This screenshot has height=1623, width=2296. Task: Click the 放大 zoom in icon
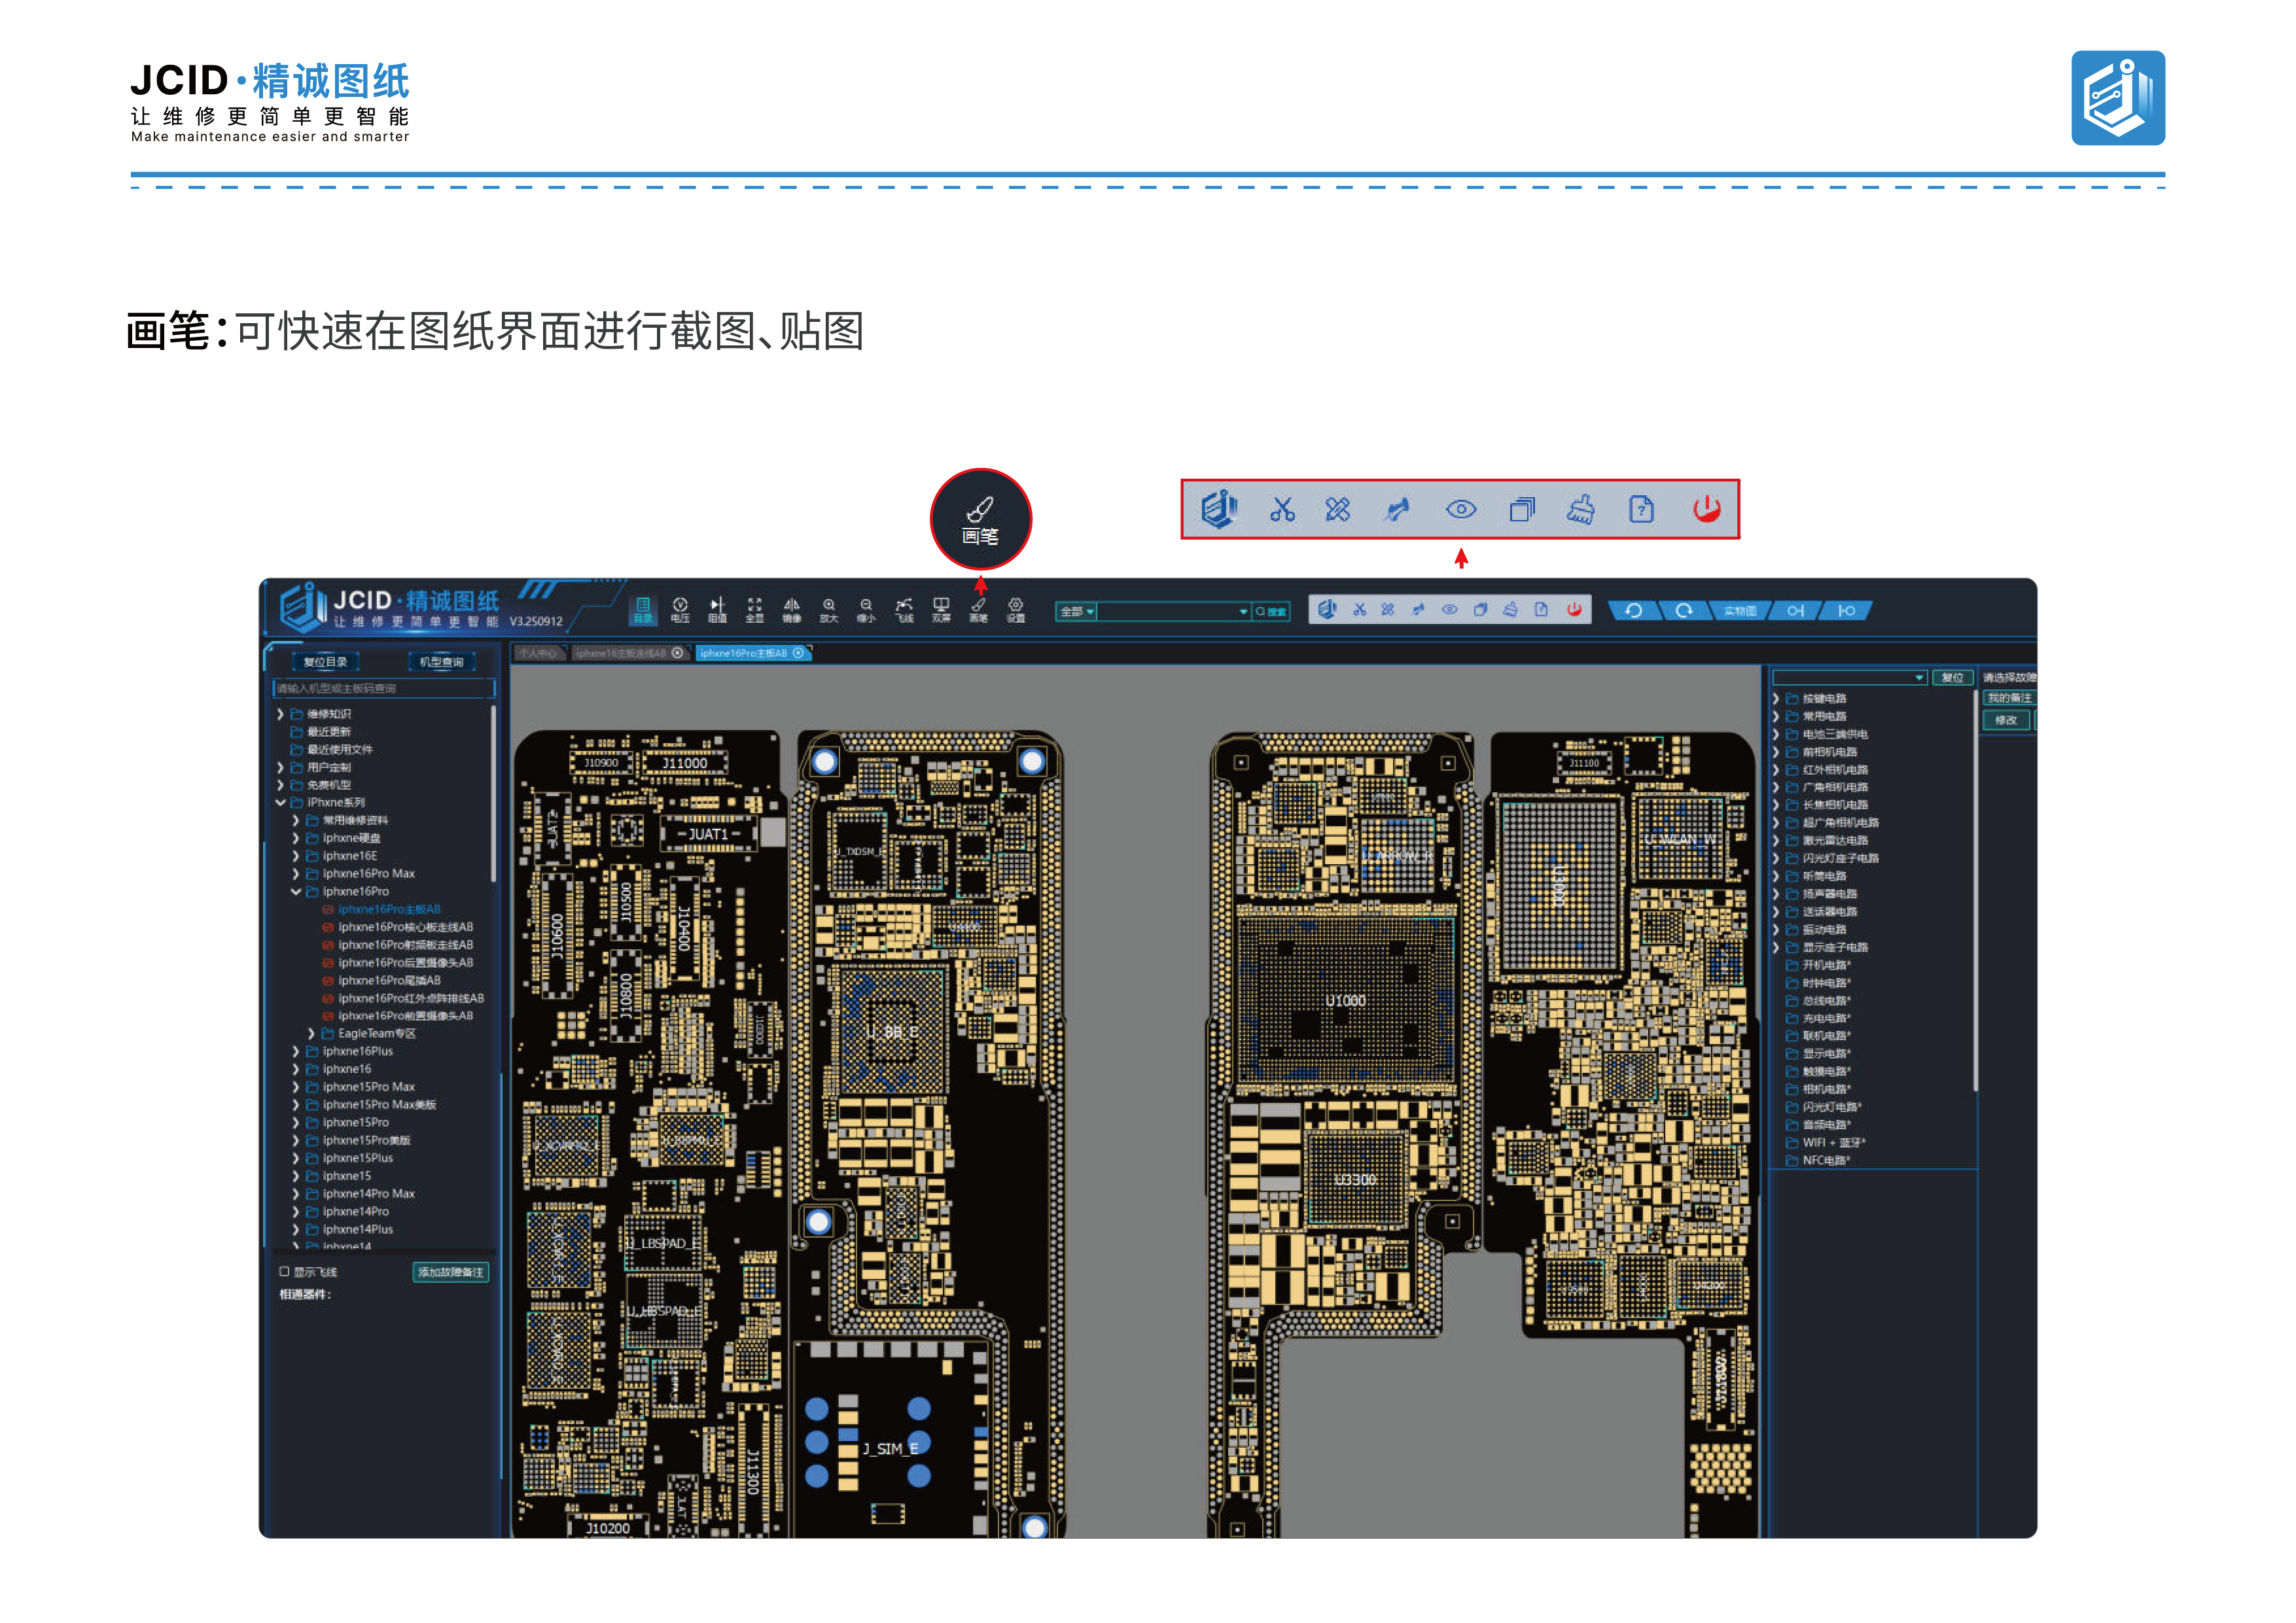tap(829, 610)
